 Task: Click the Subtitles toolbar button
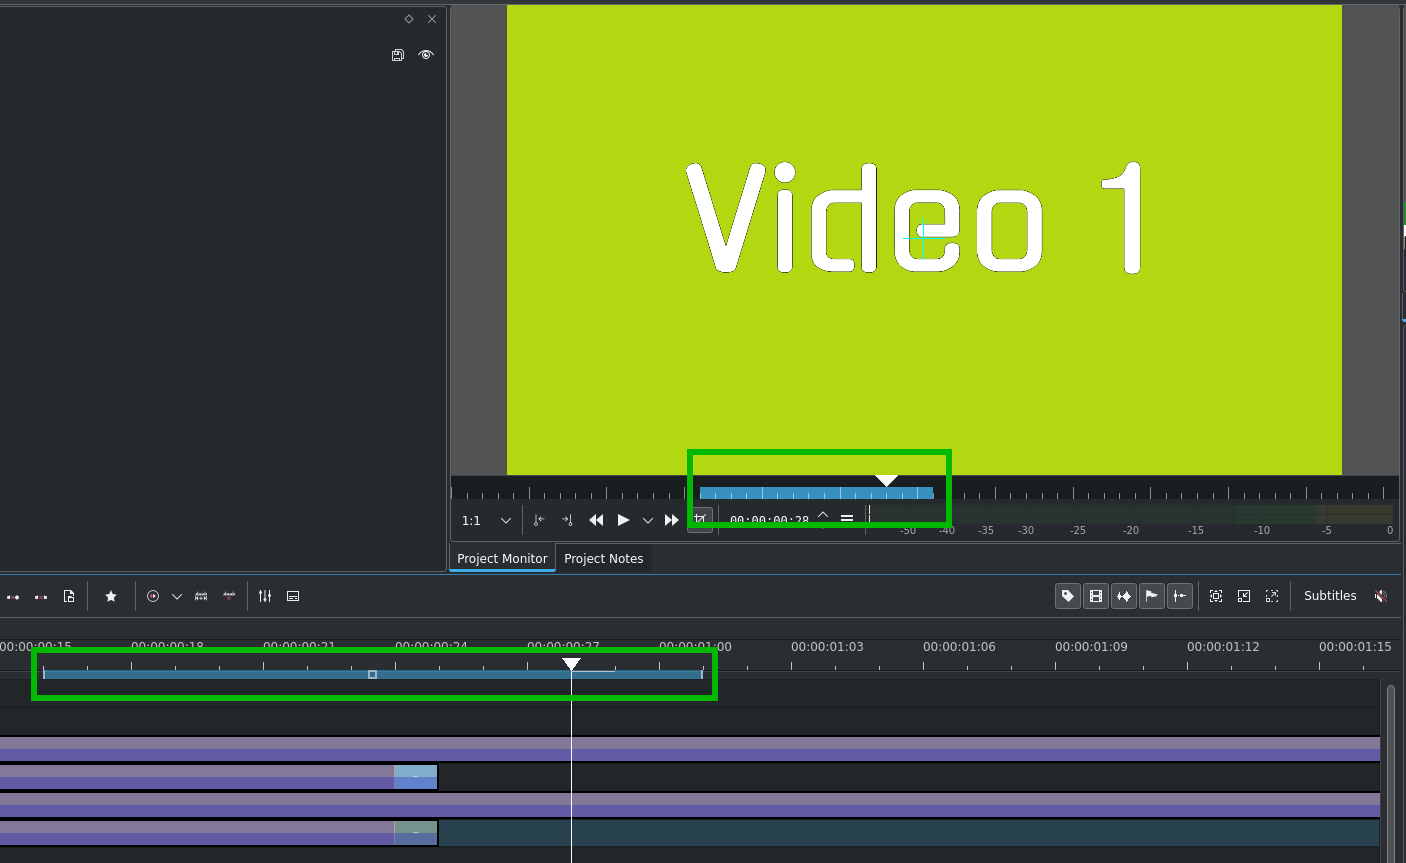(1330, 596)
